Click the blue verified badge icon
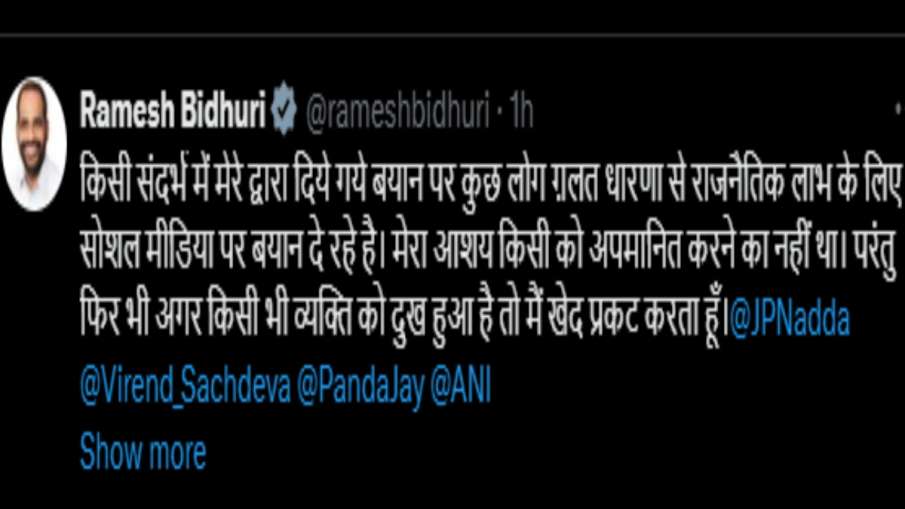Screen dimensions: 905x509 click(x=284, y=108)
